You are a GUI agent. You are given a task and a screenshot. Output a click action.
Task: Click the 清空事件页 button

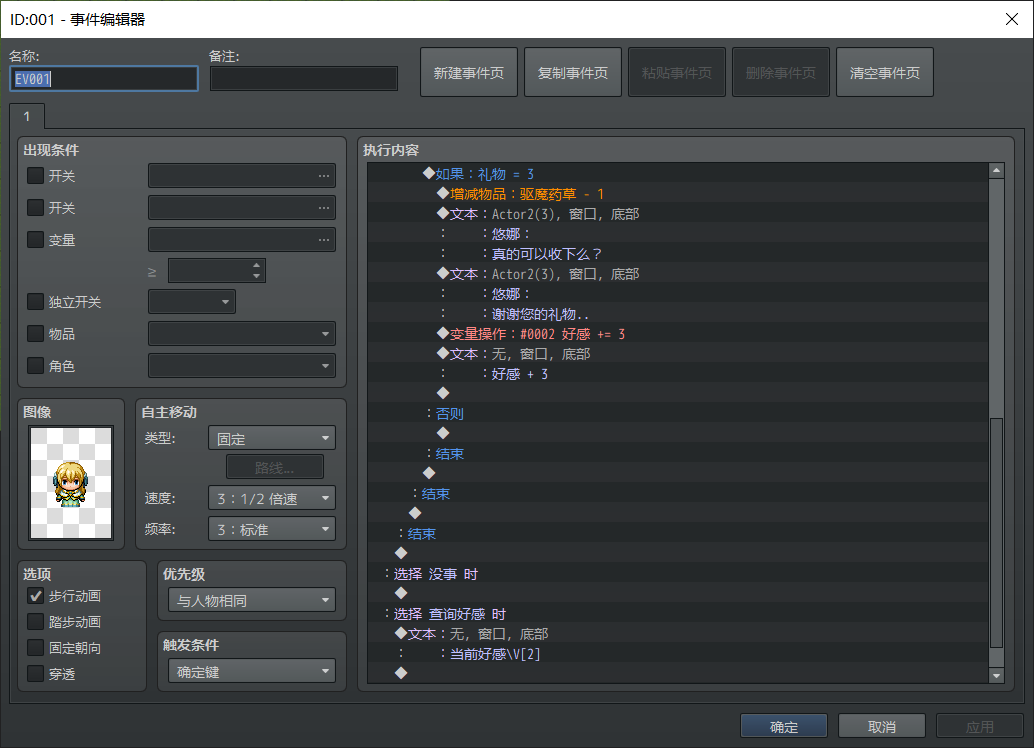(885, 73)
